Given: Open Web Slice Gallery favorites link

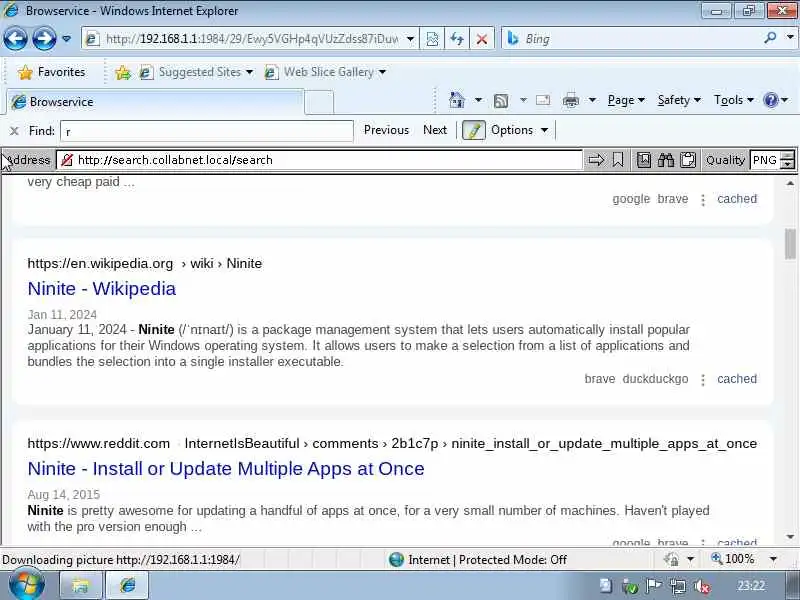Looking at the screenshot, I should 325,72.
